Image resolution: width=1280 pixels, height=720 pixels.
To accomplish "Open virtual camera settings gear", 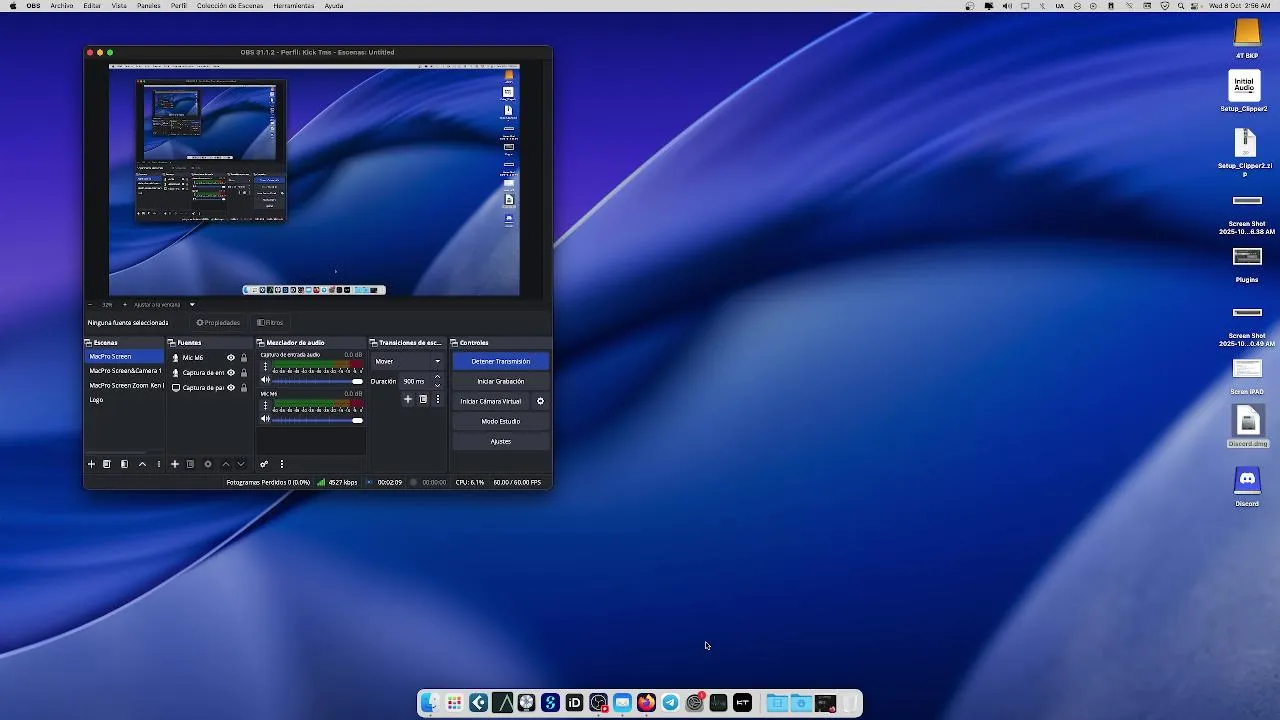I will click(540, 401).
